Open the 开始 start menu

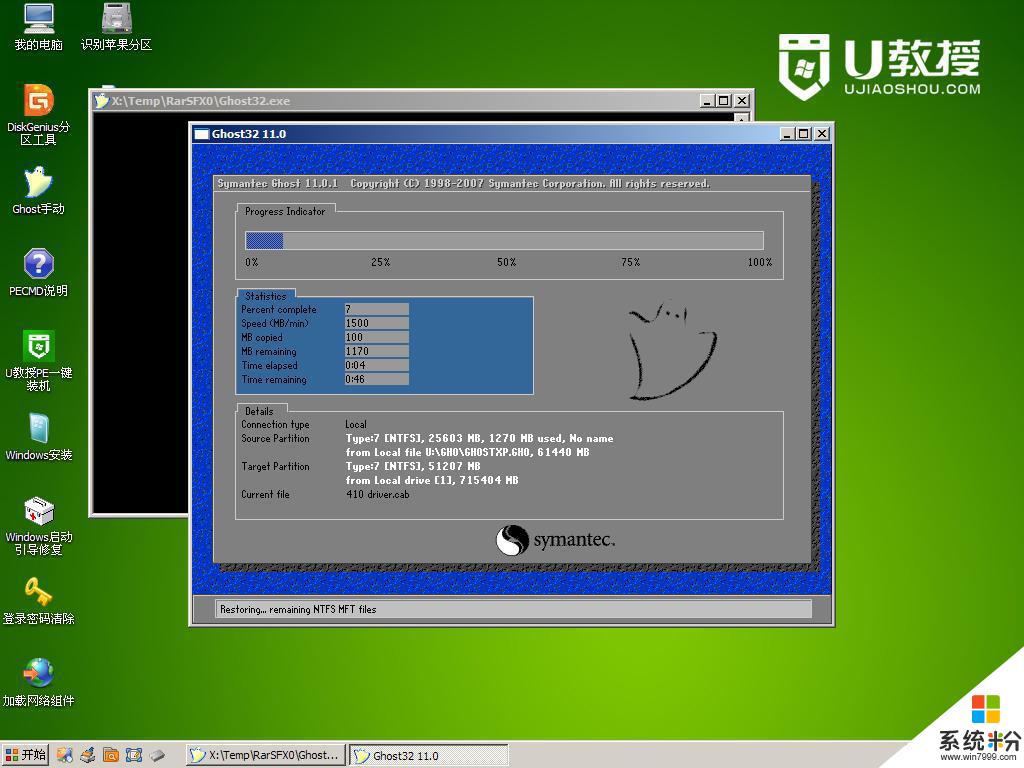[25, 755]
